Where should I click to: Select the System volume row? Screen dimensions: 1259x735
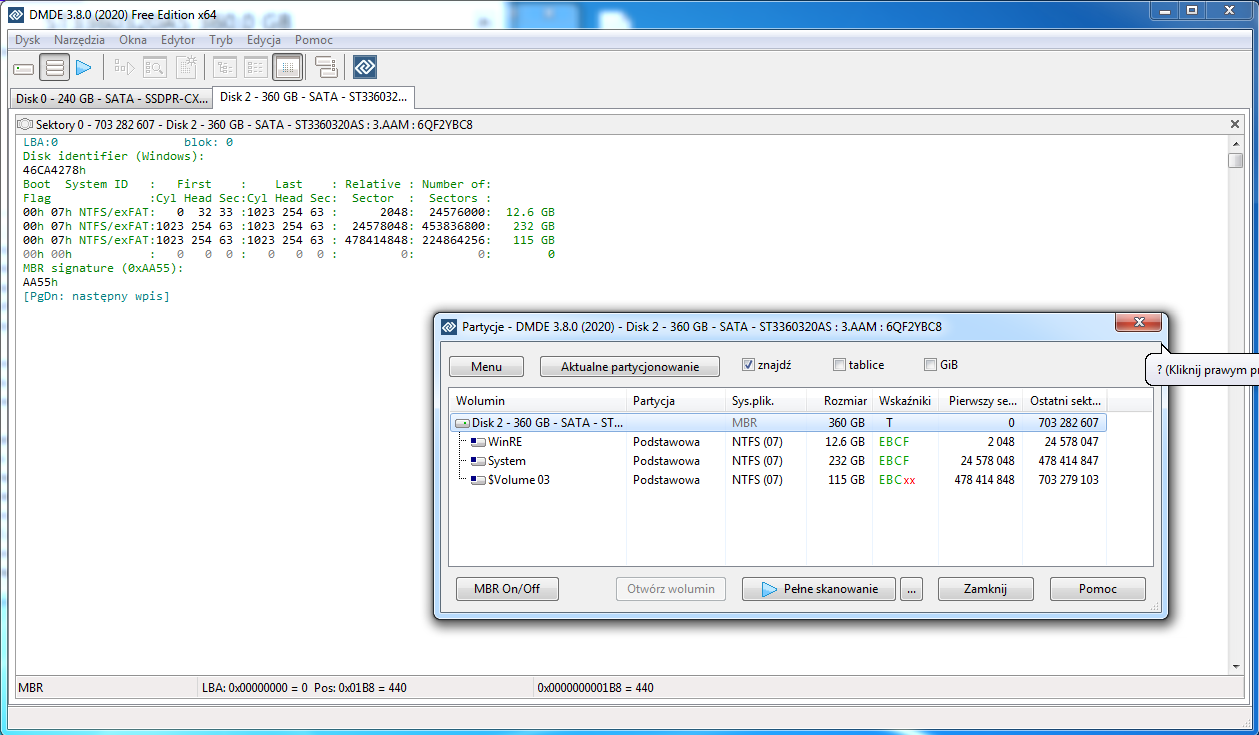coord(779,461)
